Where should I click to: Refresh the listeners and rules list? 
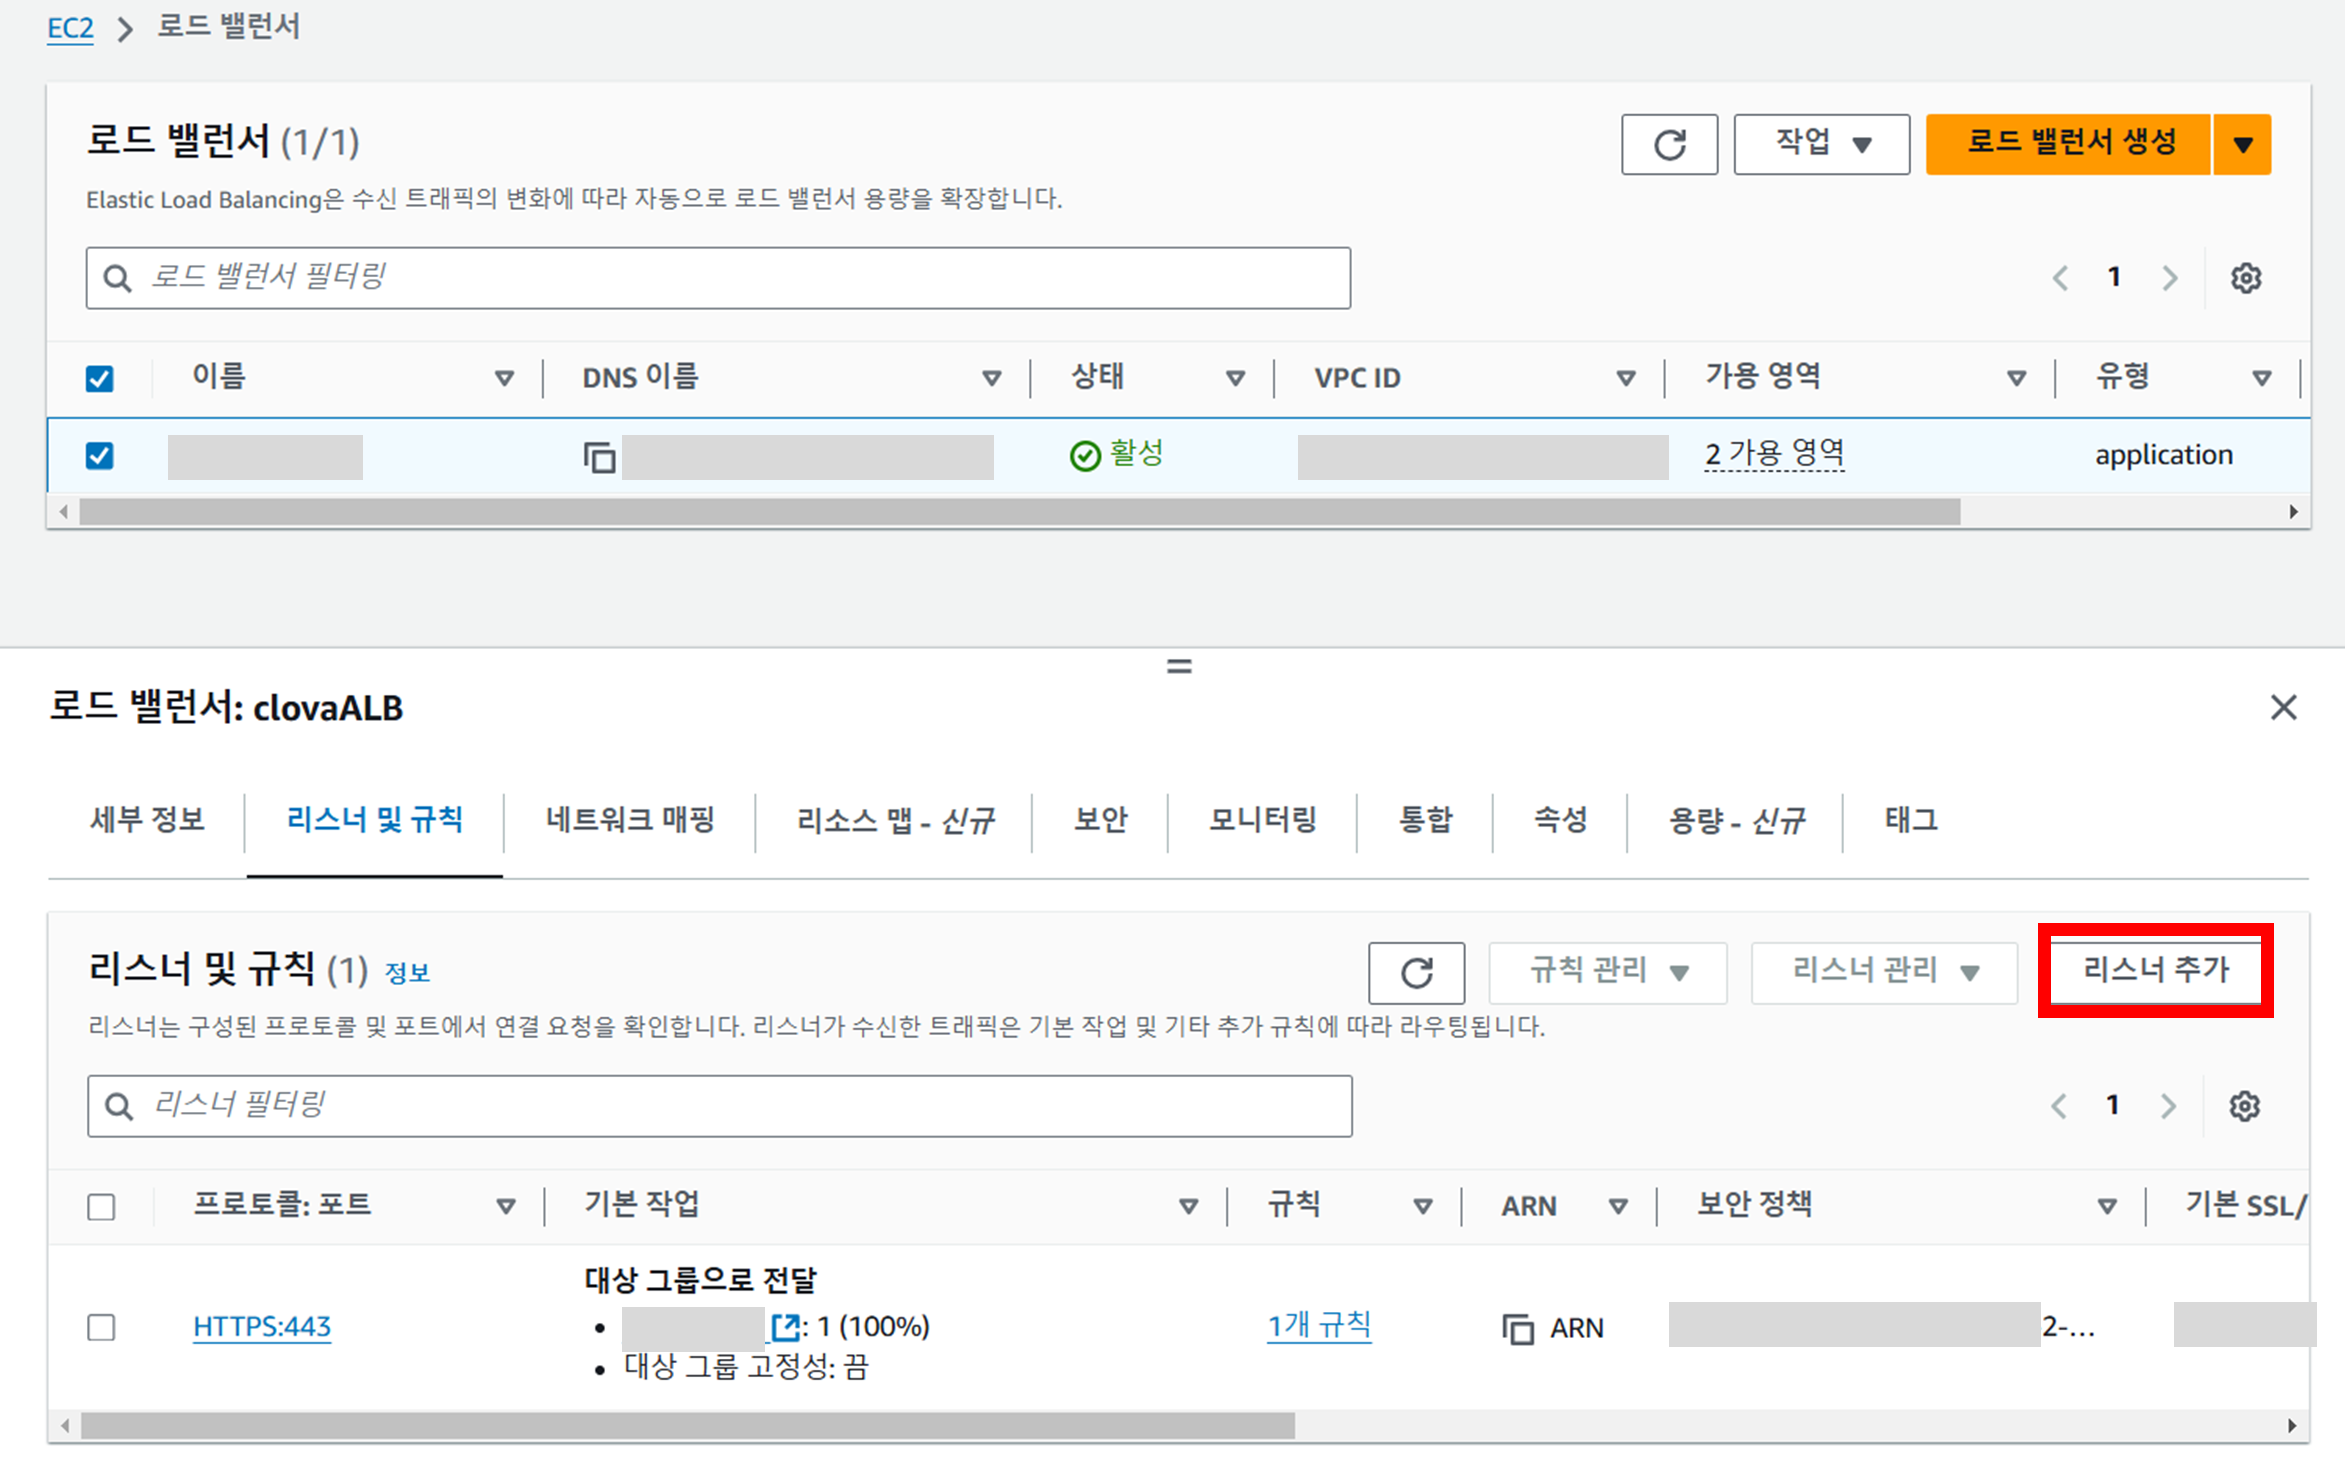pyautogui.click(x=1415, y=972)
